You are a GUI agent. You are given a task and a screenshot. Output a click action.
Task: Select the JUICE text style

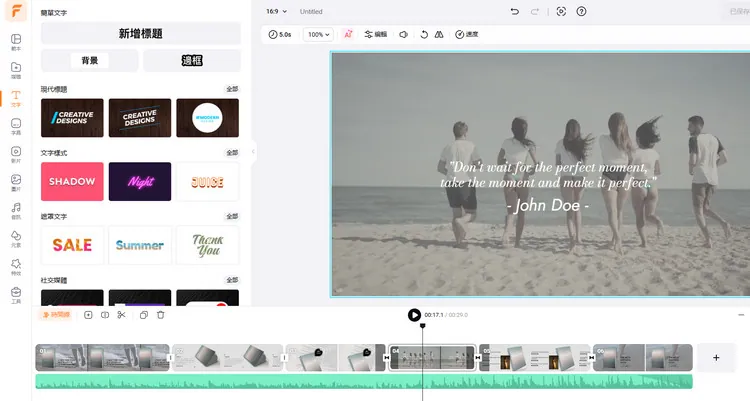[208, 181]
